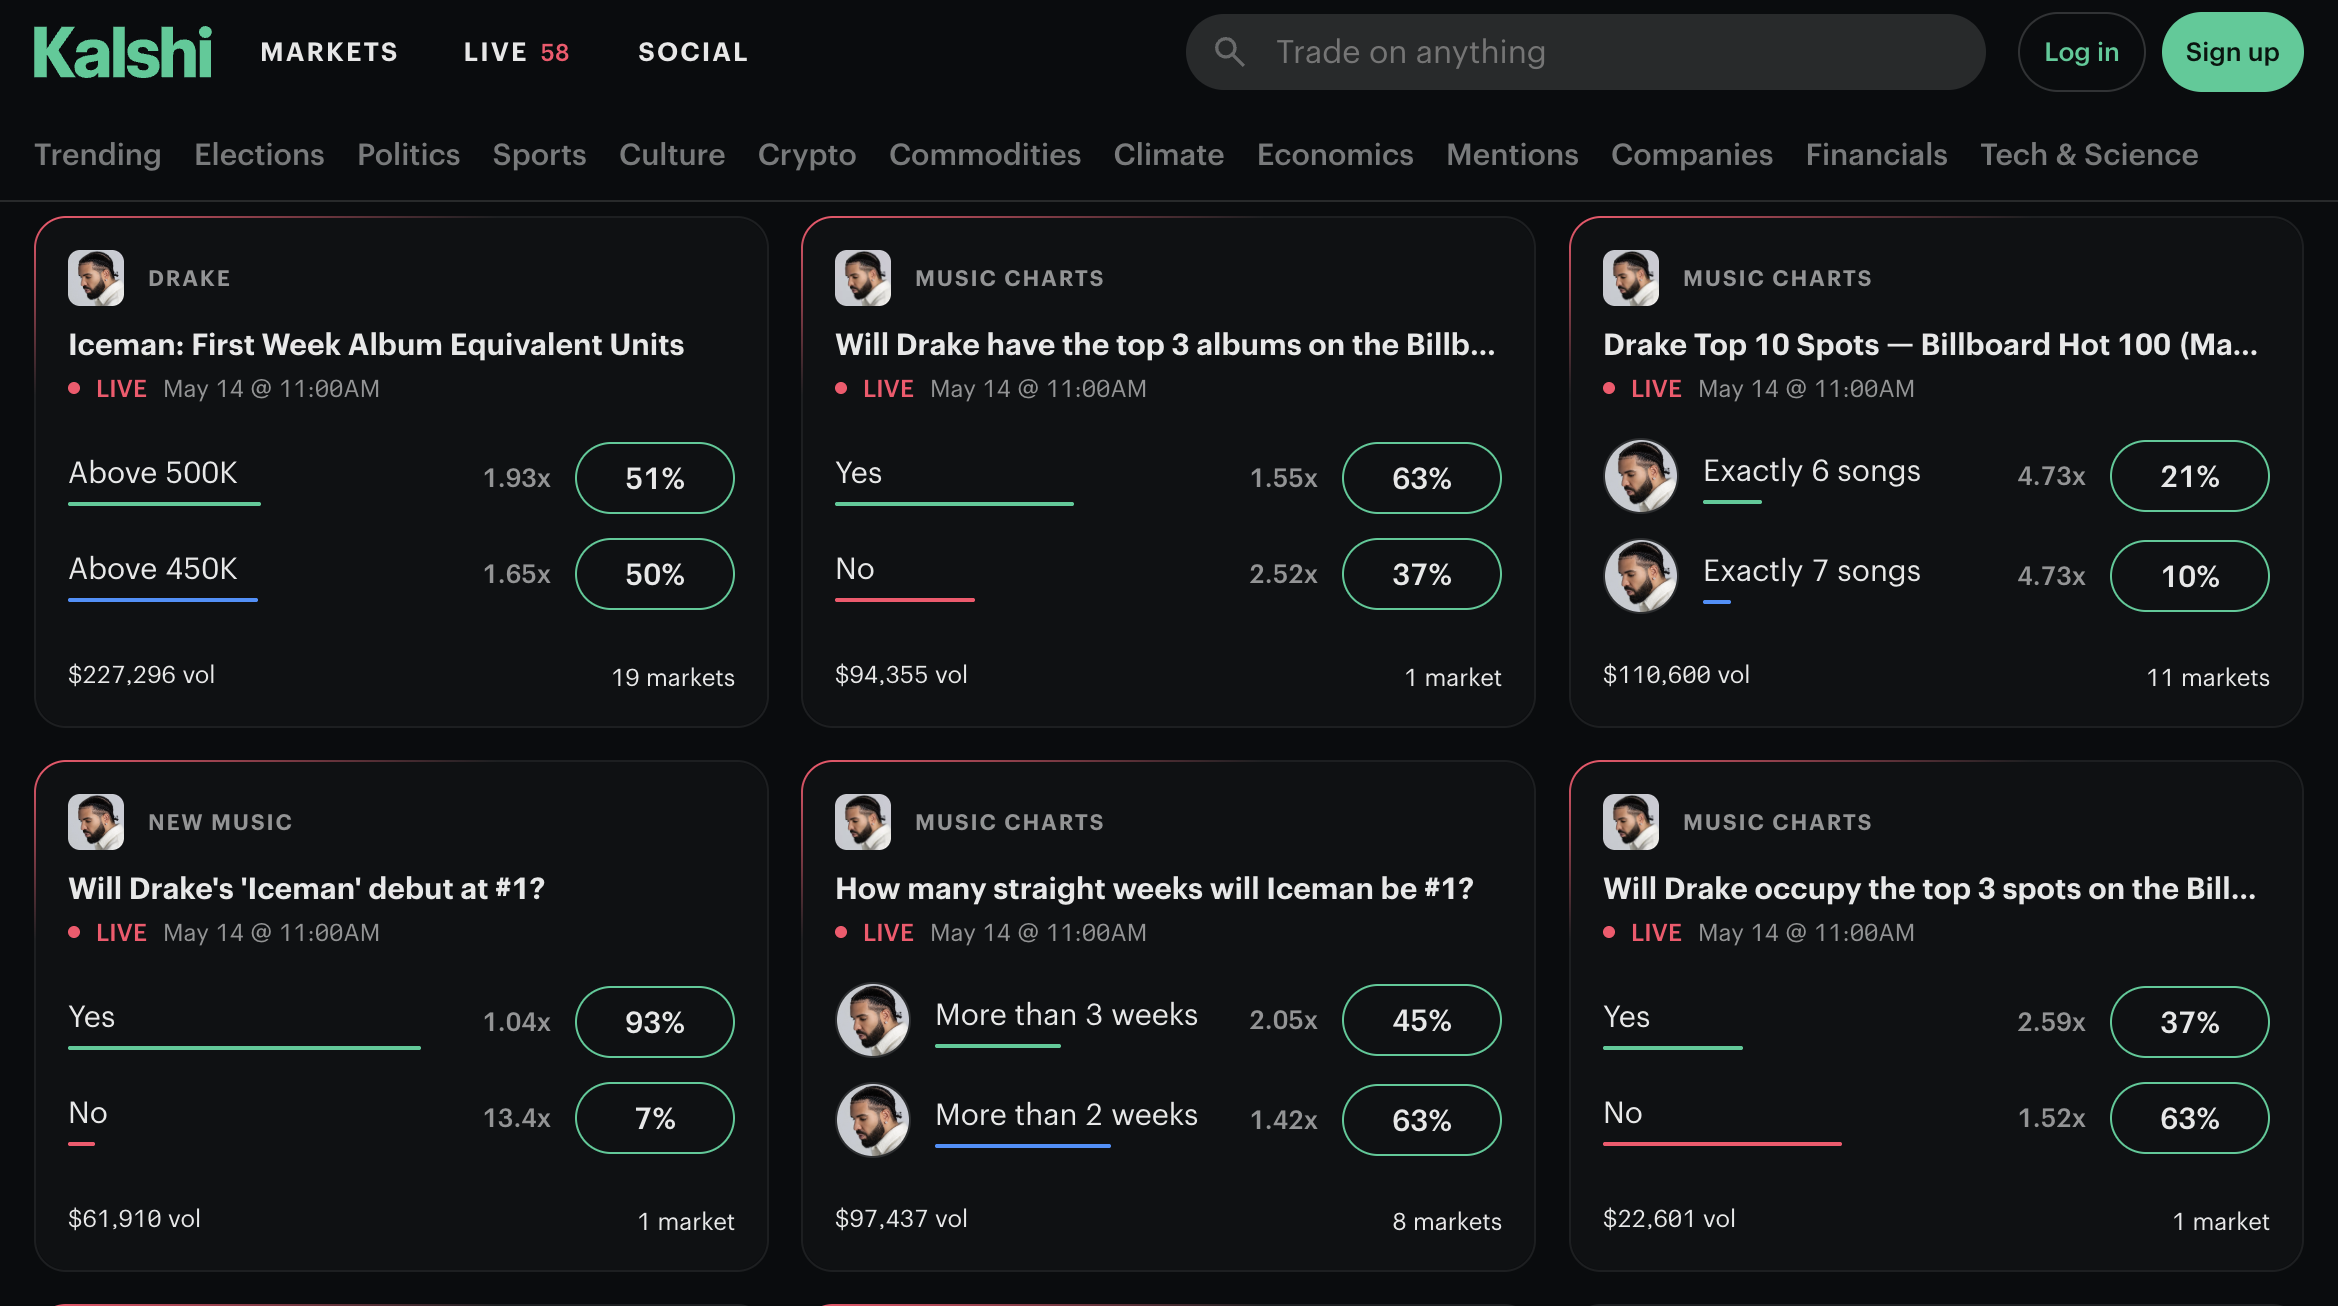Switch to the Politics category
The height and width of the screenshot is (1306, 2338).
408,154
